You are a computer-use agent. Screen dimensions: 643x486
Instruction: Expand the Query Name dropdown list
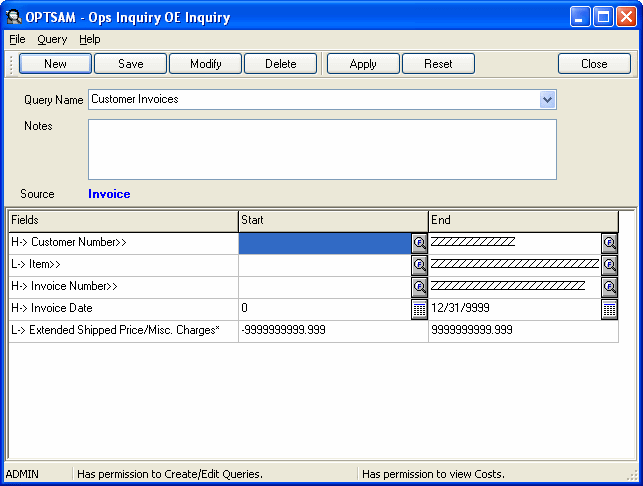547,99
